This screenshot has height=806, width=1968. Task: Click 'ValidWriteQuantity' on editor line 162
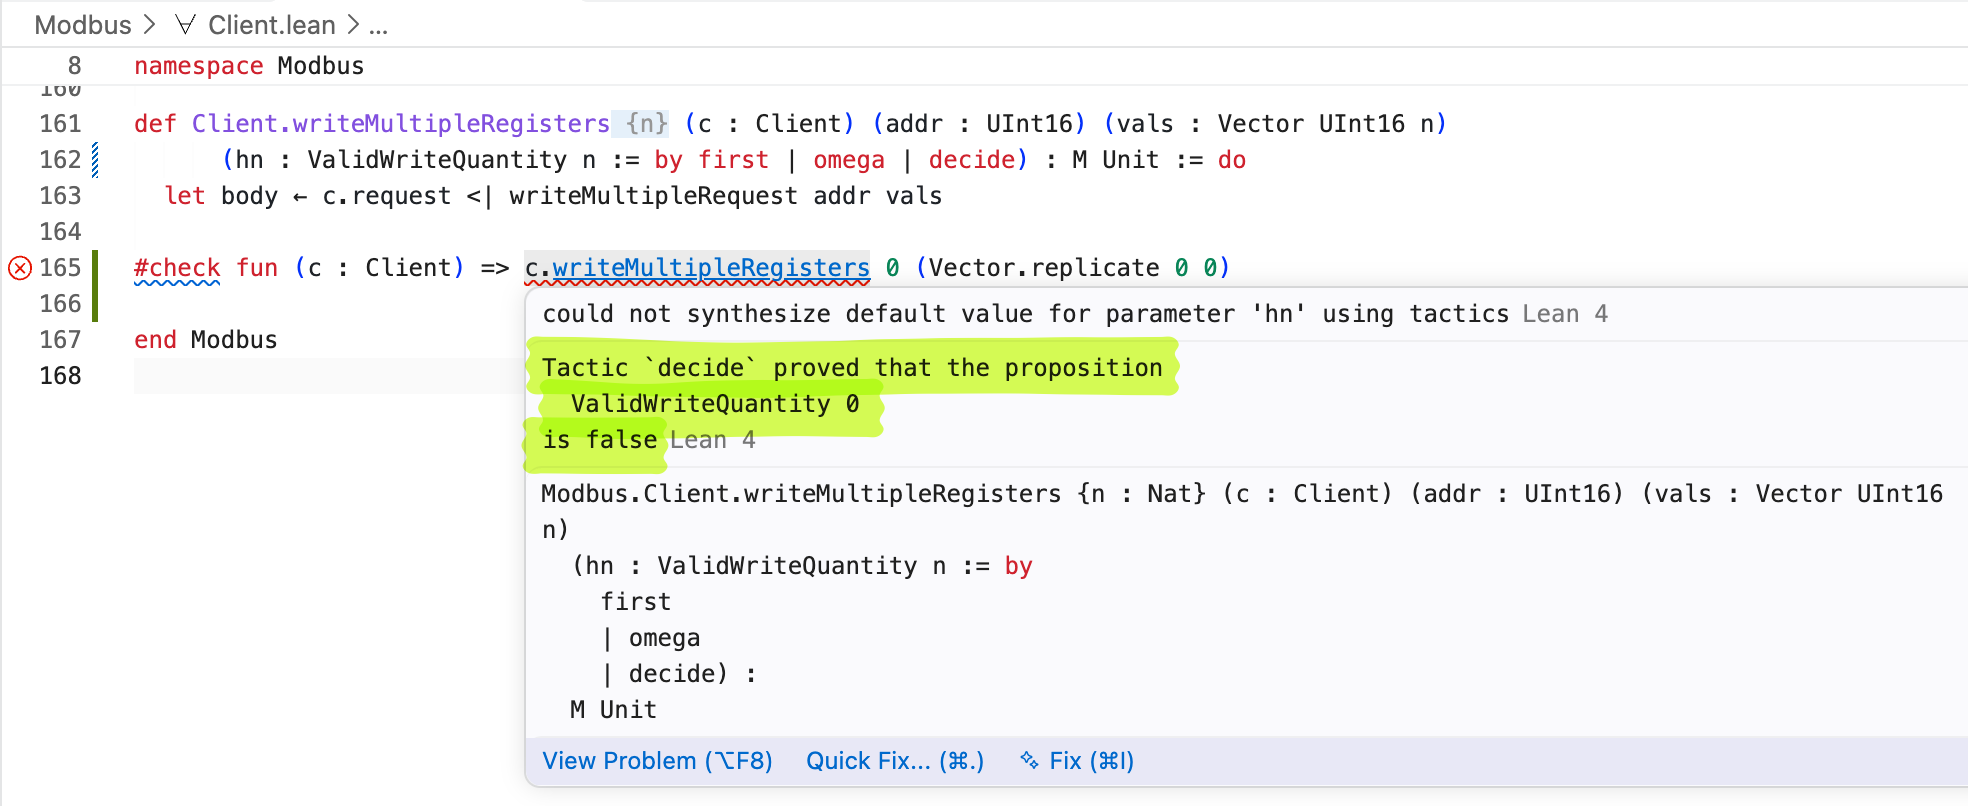click(x=437, y=160)
